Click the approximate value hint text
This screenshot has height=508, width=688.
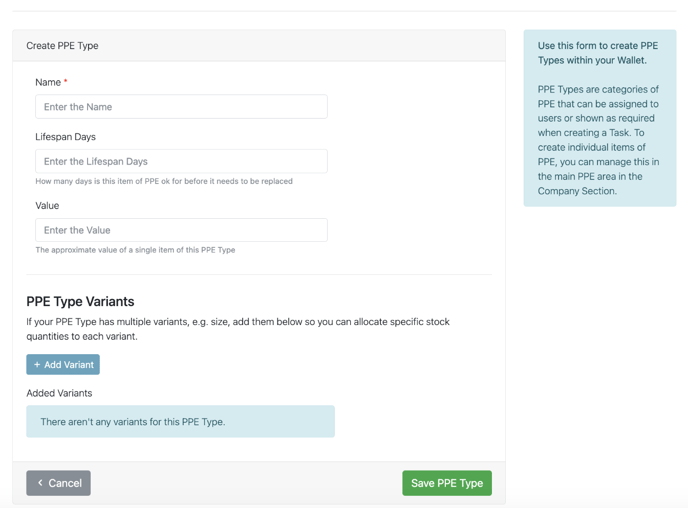pos(135,250)
